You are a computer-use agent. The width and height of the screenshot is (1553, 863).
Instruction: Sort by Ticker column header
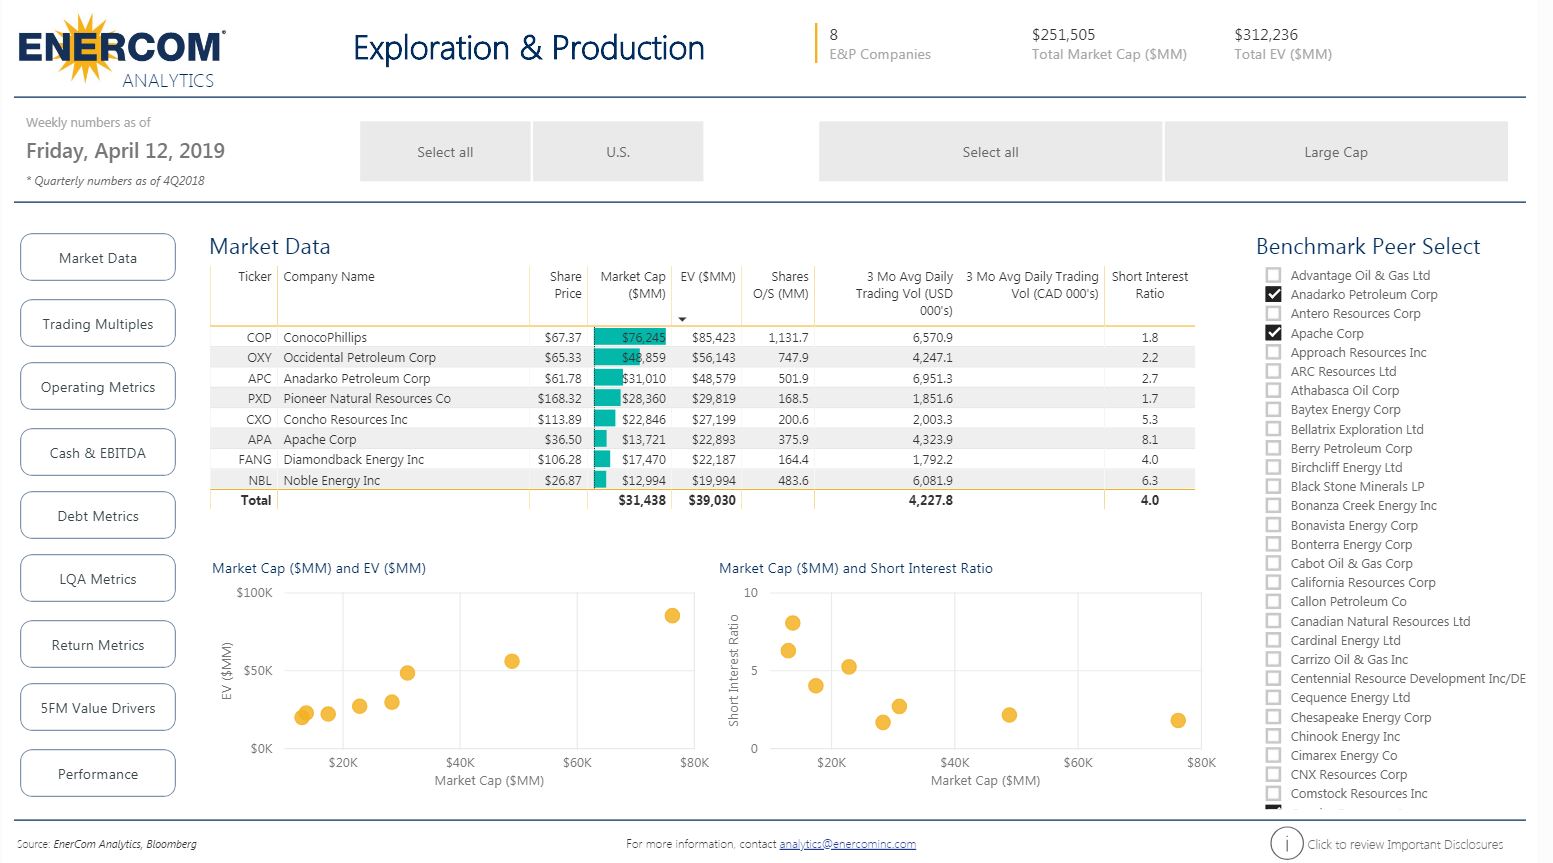(x=254, y=277)
